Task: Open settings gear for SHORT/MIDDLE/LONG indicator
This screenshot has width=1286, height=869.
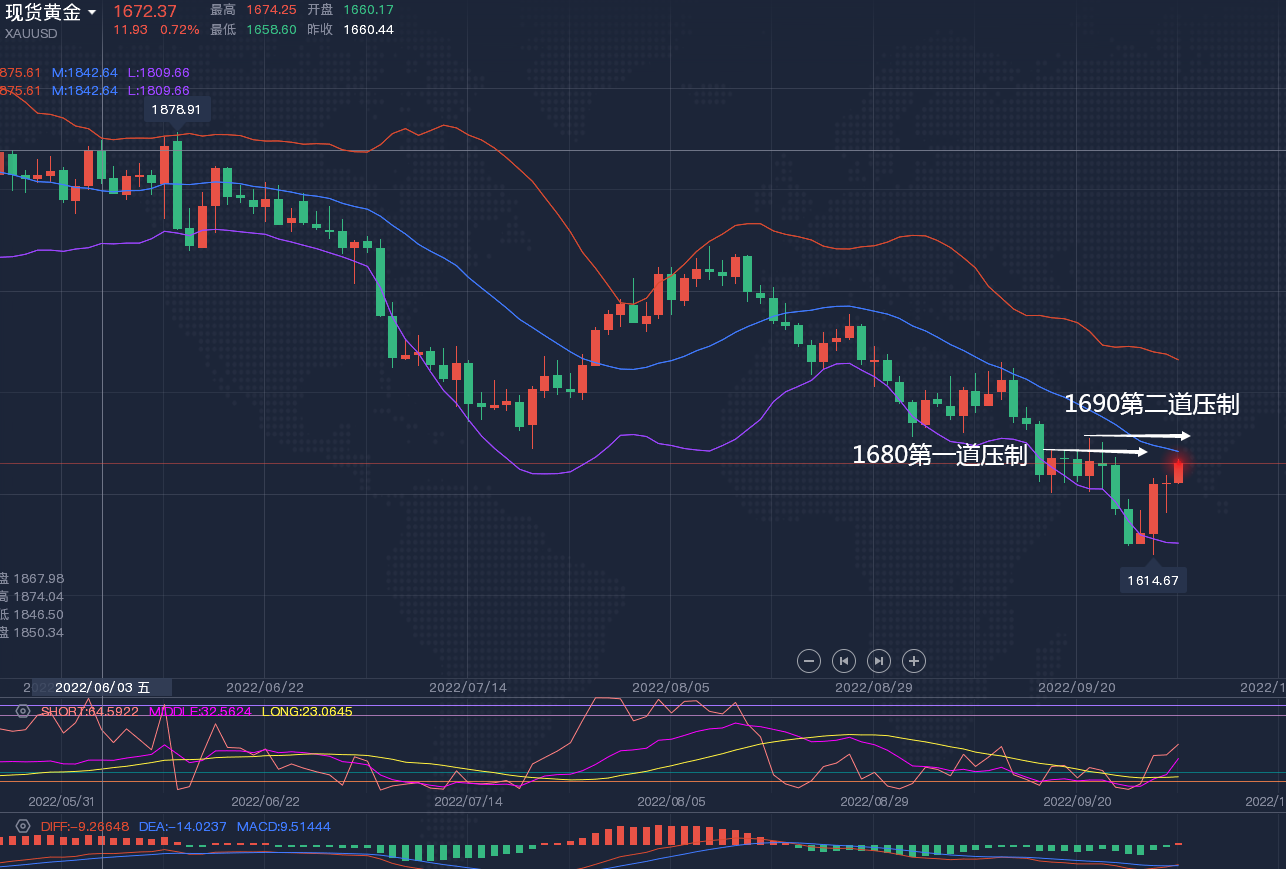Action: coord(23,711)
